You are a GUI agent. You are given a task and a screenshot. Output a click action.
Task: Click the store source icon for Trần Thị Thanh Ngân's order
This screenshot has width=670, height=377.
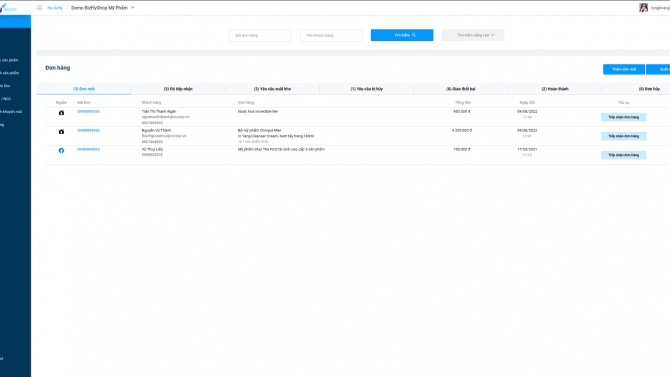pos(61,113)
